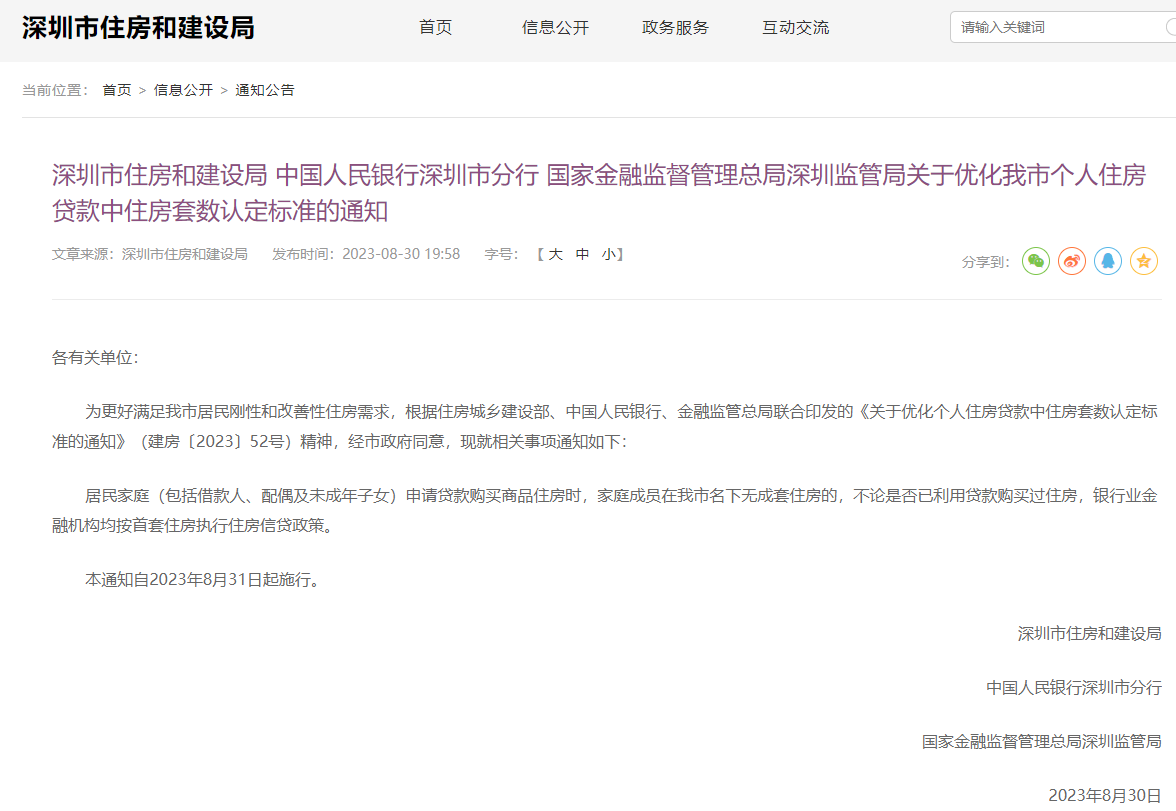Share to Qzone via star icon
Image resolution: width=1176 pixels, height=811 pixels.
click(1144, 261)
